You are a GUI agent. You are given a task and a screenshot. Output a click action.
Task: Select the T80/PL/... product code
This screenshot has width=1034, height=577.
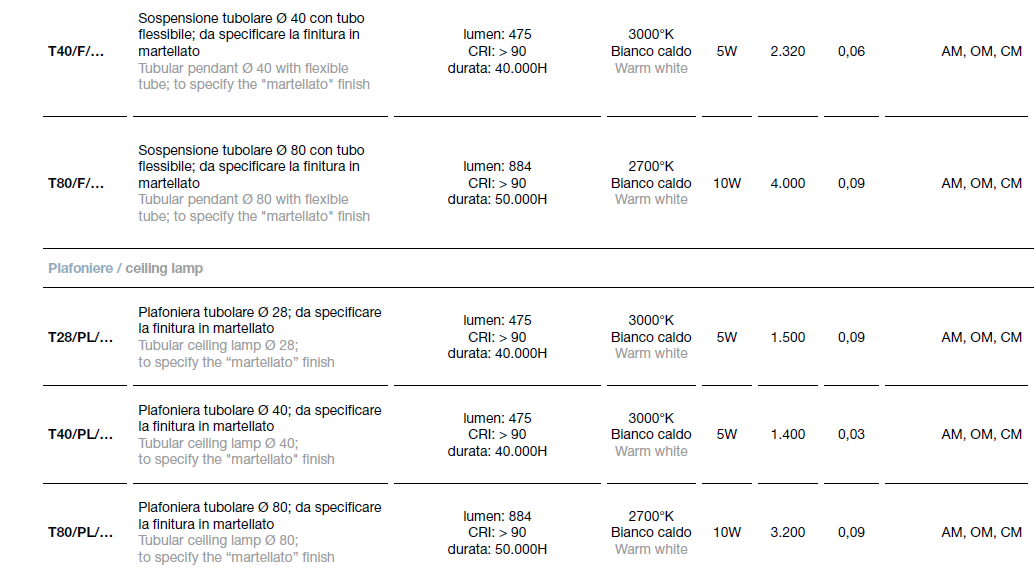(x=80, y=532)
